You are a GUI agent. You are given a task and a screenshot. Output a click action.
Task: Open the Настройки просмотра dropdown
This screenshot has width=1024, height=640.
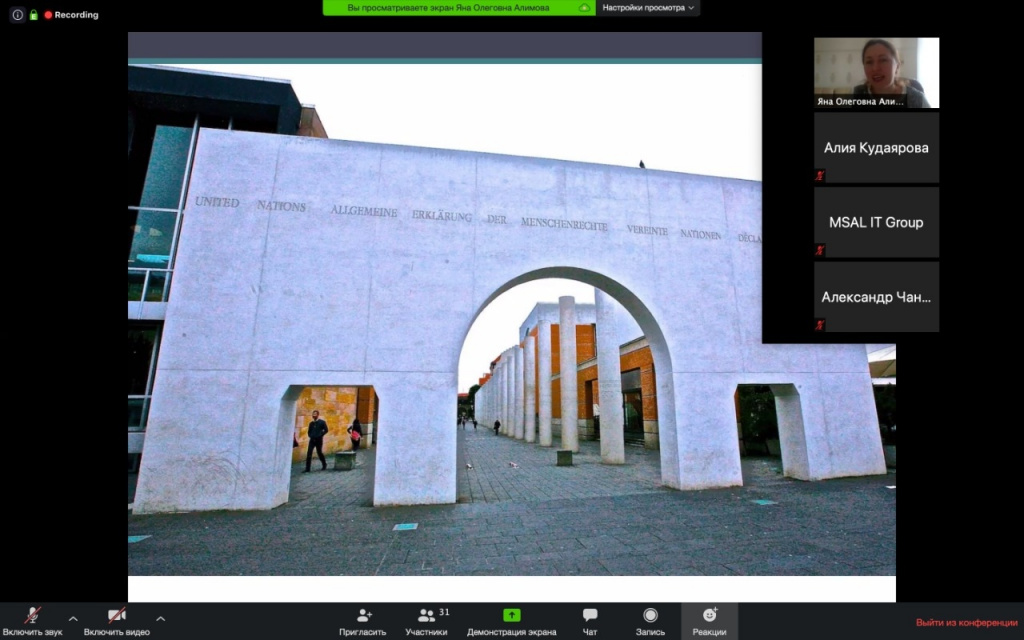[648, 8]
